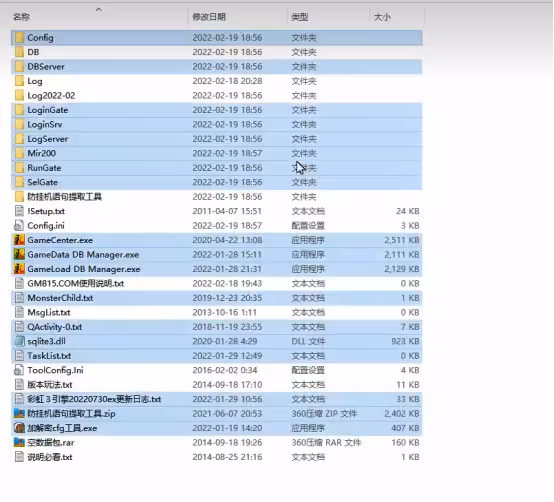Select the sqlite3.dll file icon
554x502 pixels.
coord(19,341)
